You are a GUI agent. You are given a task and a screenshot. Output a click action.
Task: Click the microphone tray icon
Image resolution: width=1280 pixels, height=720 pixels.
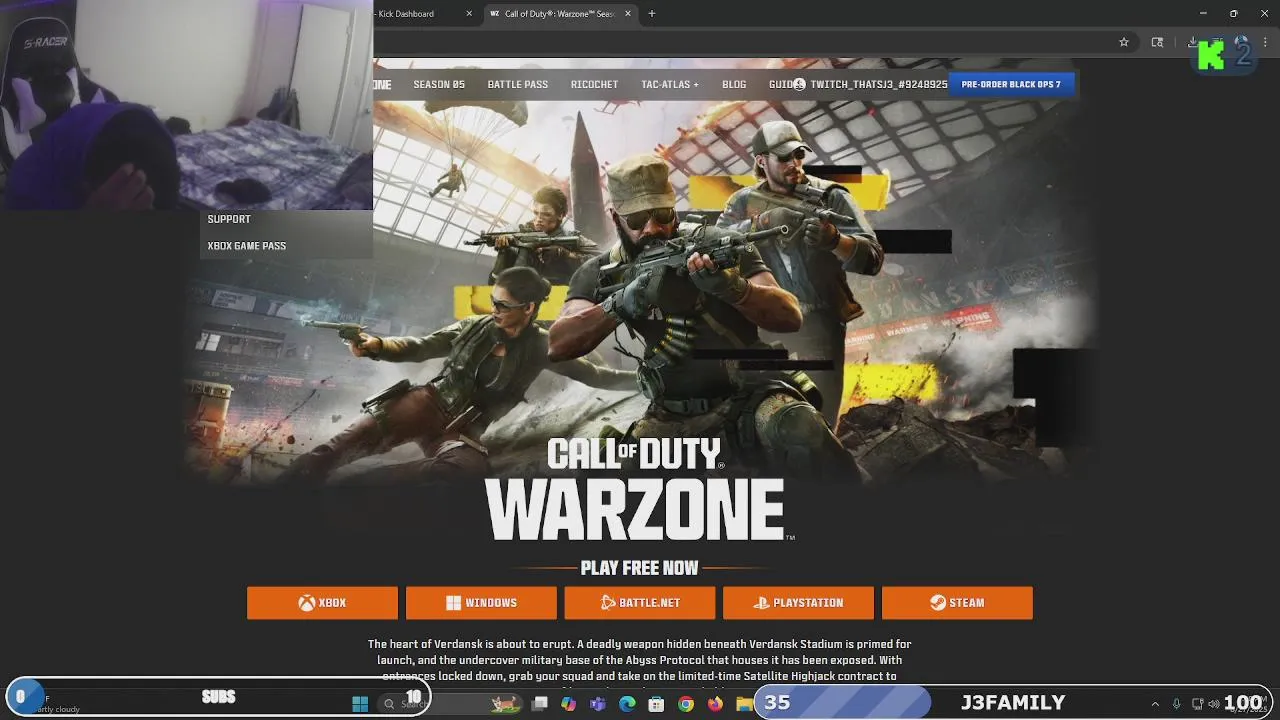click(x=1177, y=704)
